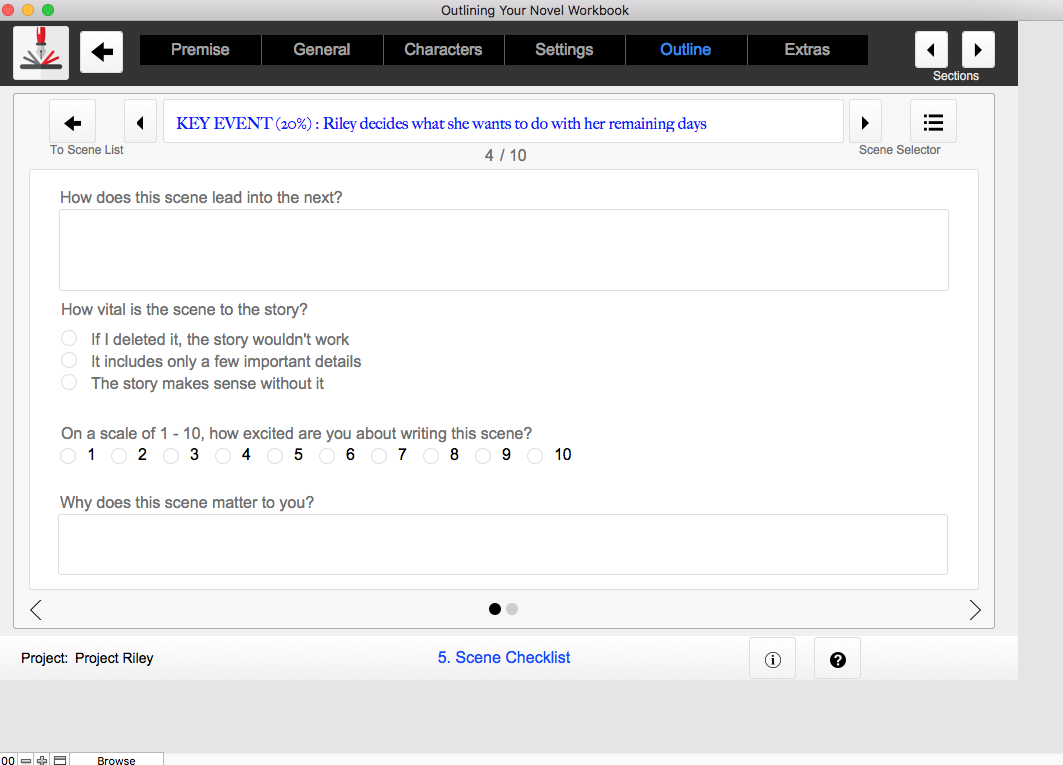Choose excitement rating 4
This screenshot has width=1063, height=765.
point(223,456)
